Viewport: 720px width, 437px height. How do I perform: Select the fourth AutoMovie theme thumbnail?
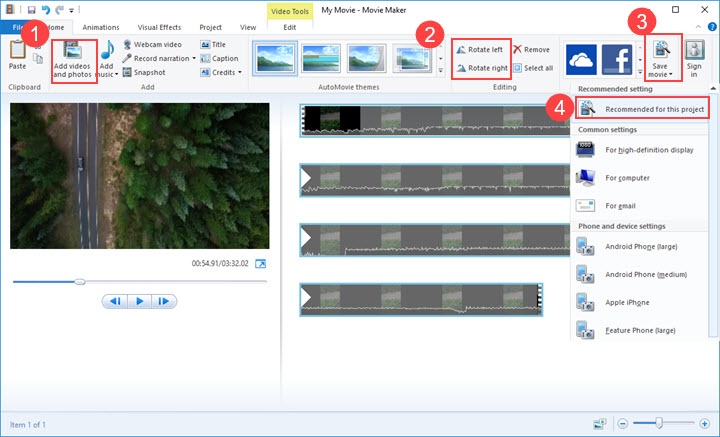(412, 58)
